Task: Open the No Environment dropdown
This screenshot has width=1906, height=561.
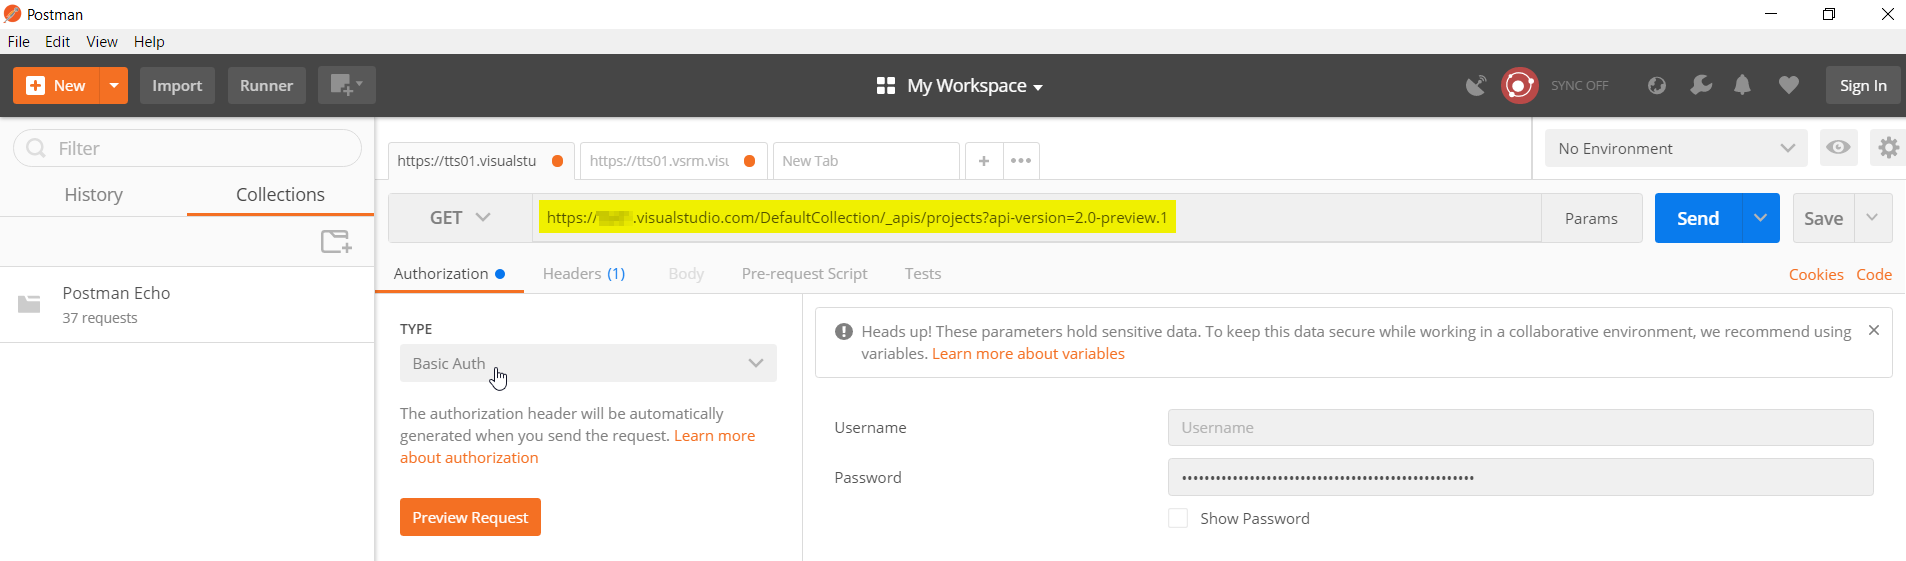Action: coord(1676,148)
